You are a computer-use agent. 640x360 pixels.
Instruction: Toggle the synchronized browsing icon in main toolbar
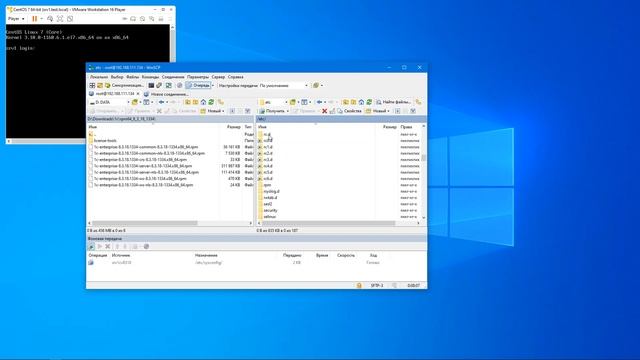169,85
